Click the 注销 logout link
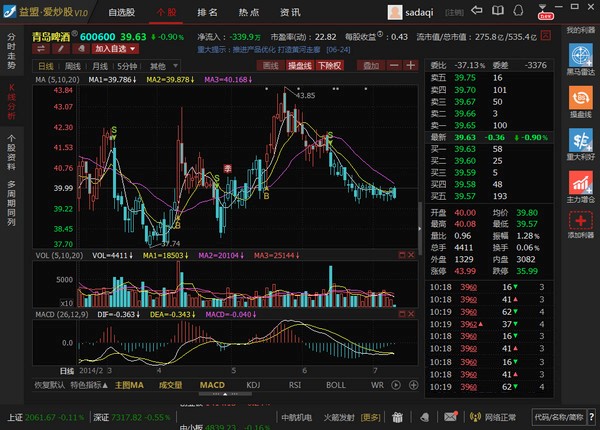The width and height of the screenshot is (600, 430). tap(454, 13)
